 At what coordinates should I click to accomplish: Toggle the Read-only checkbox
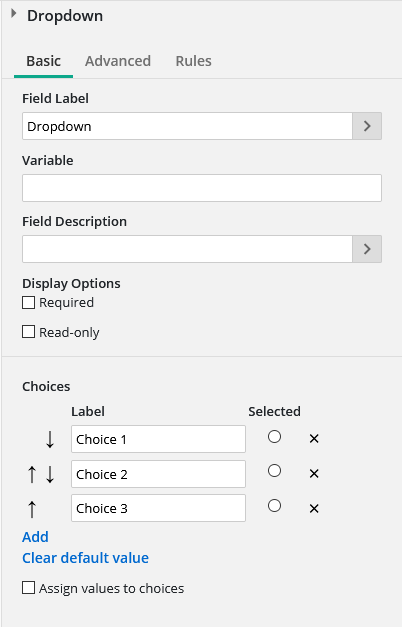click(x=28, y=332)
